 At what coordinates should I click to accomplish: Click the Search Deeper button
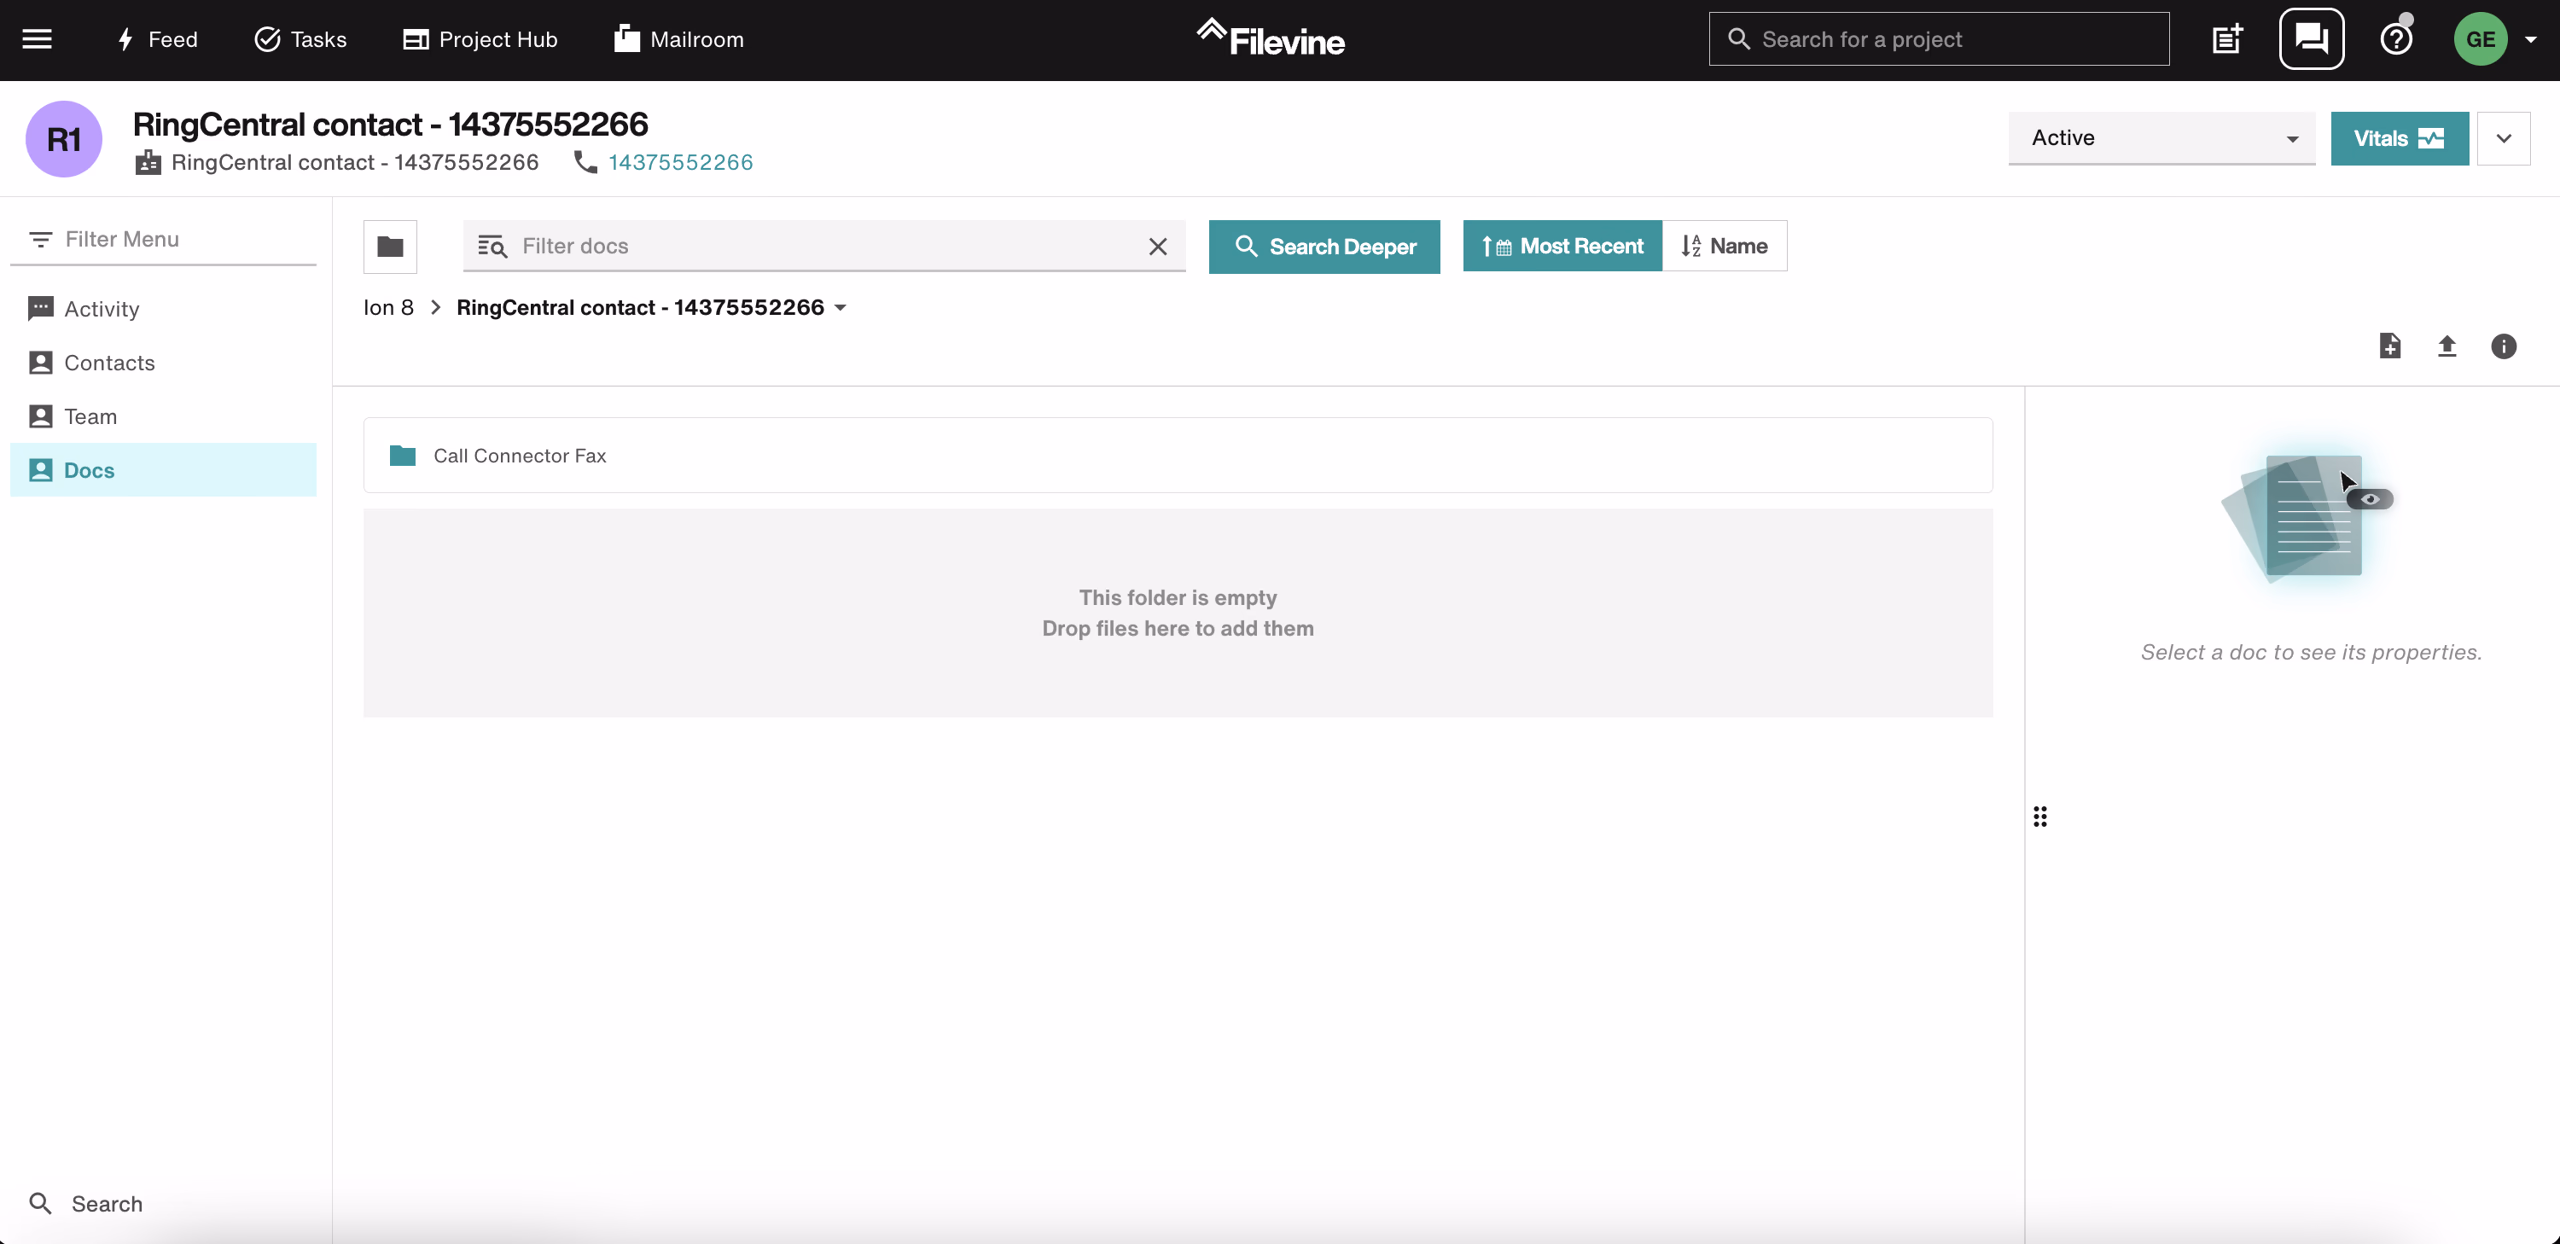(1323, 246)
